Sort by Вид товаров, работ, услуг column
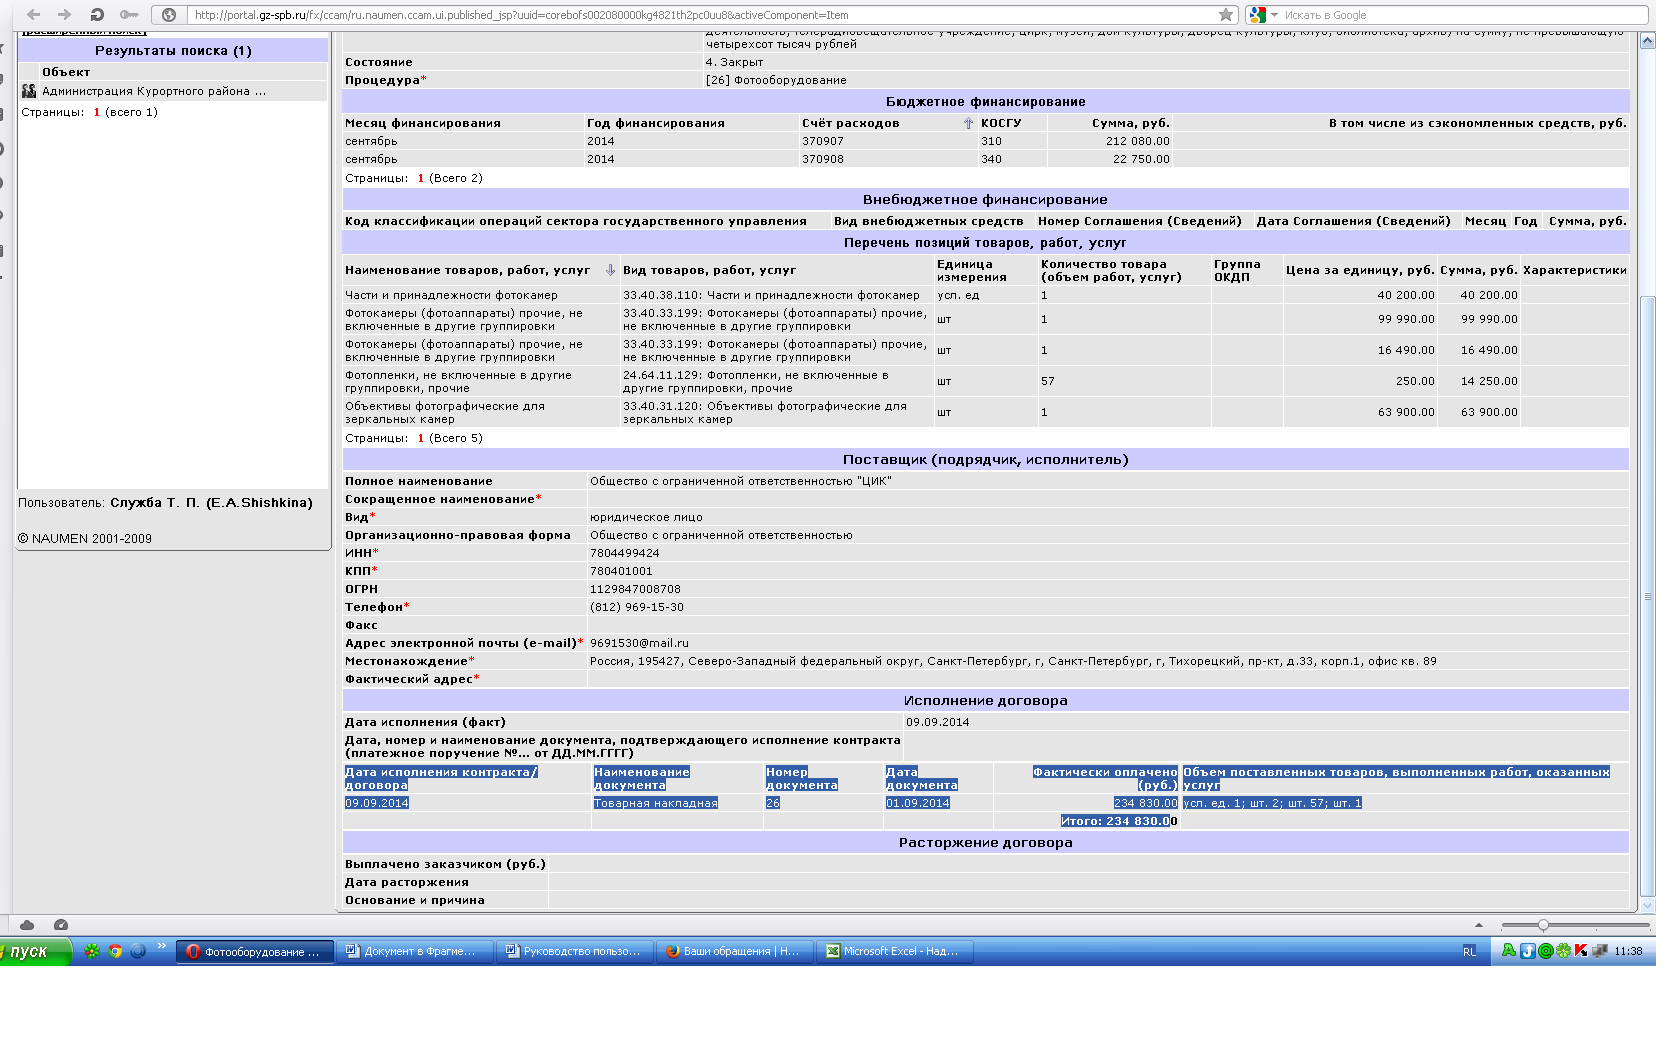This screenshot has width=1680, height=1050. click(709, 270)
